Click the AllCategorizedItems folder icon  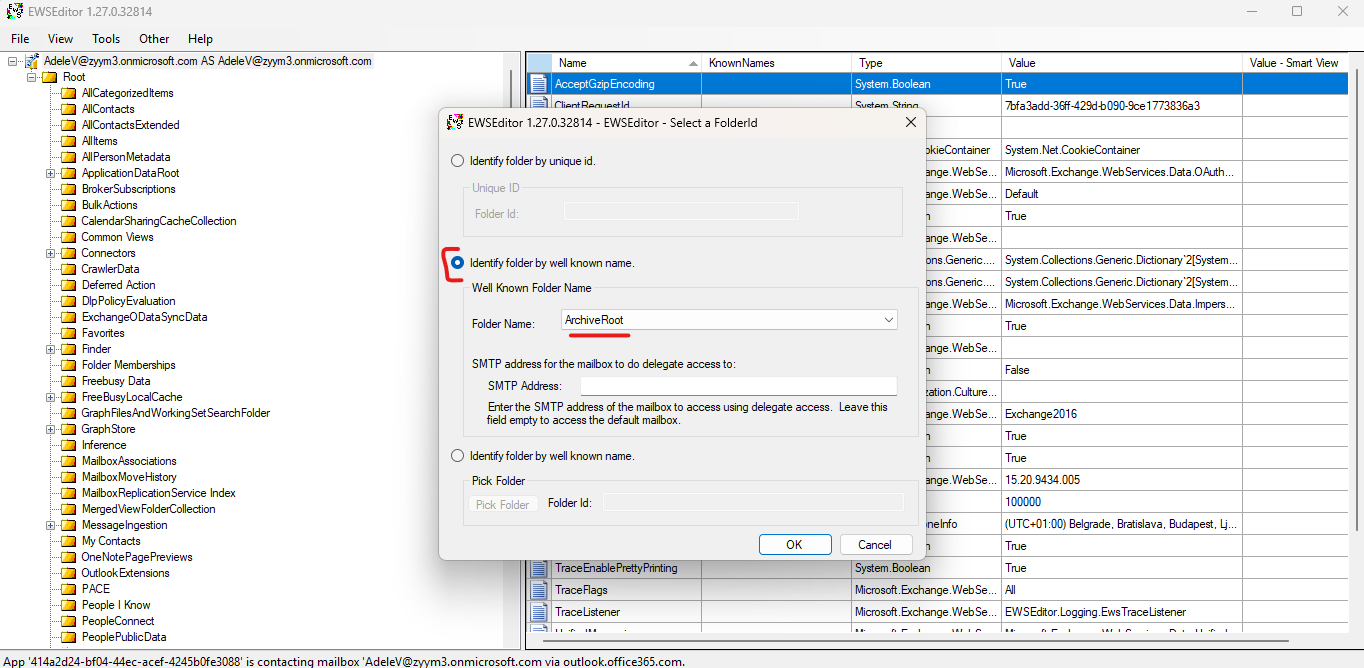69,93
